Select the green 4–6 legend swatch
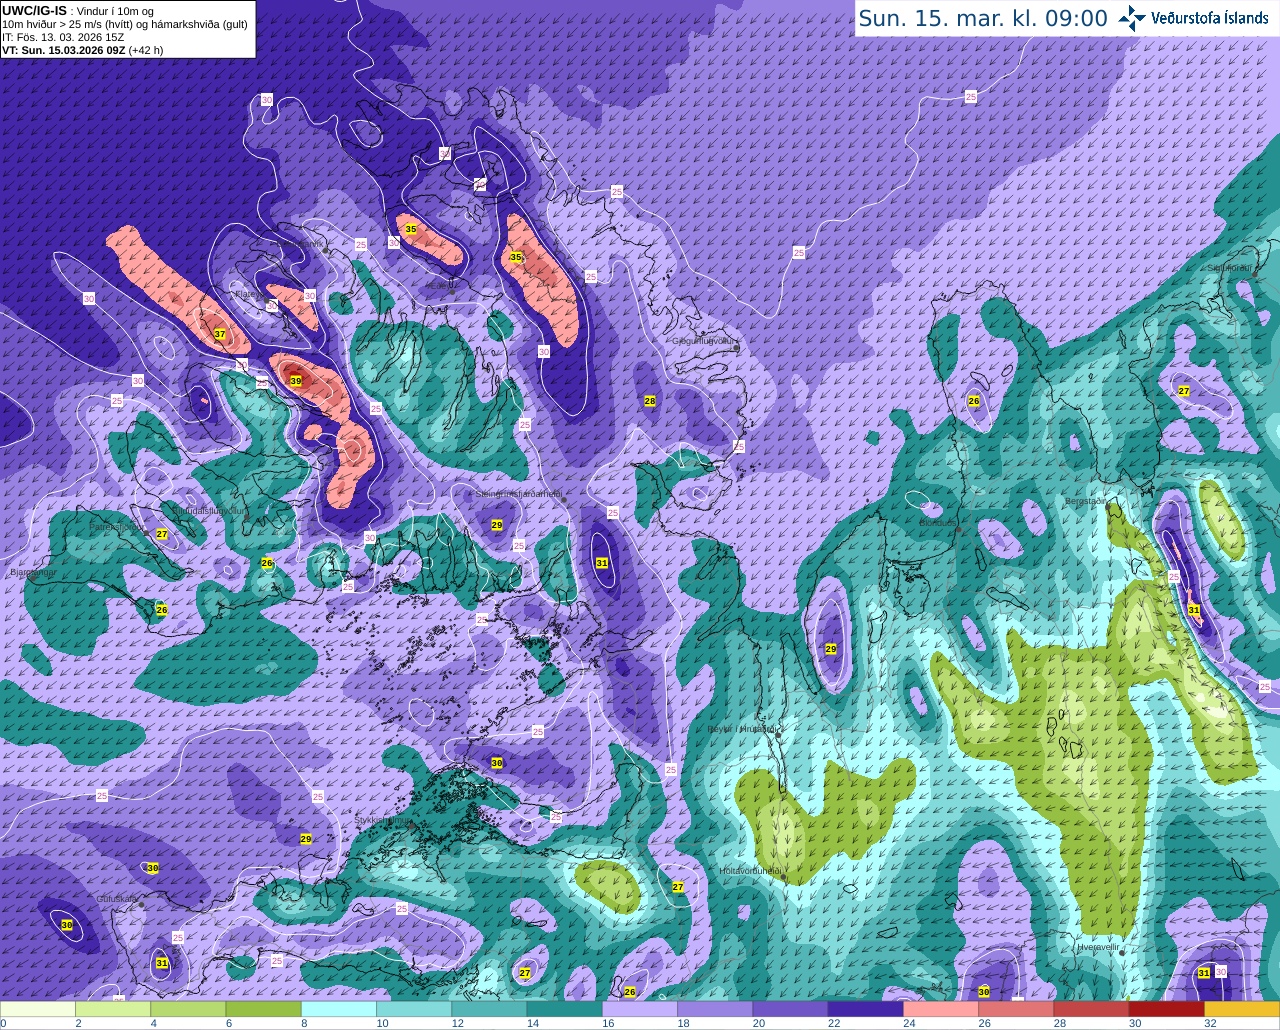 (x=188, y=1009)
